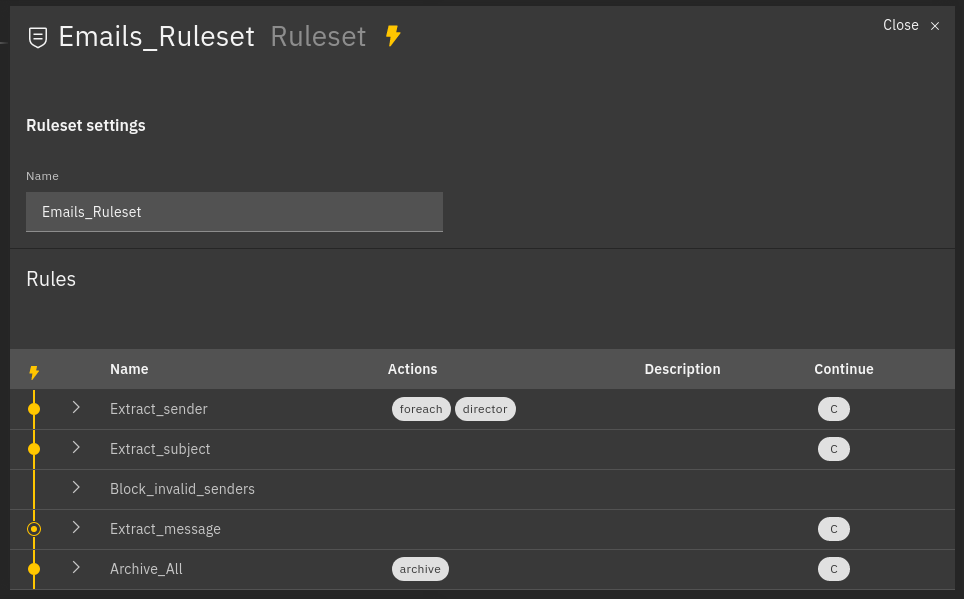Toggle the yellow dot beside Archive_All
Viewport: 964px width, 599px height.
coord(34,569)
